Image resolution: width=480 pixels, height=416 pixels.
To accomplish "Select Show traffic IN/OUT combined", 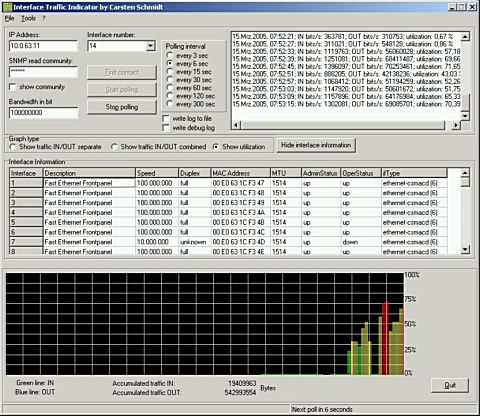I will pyautogui.click(x=114, y=147).
